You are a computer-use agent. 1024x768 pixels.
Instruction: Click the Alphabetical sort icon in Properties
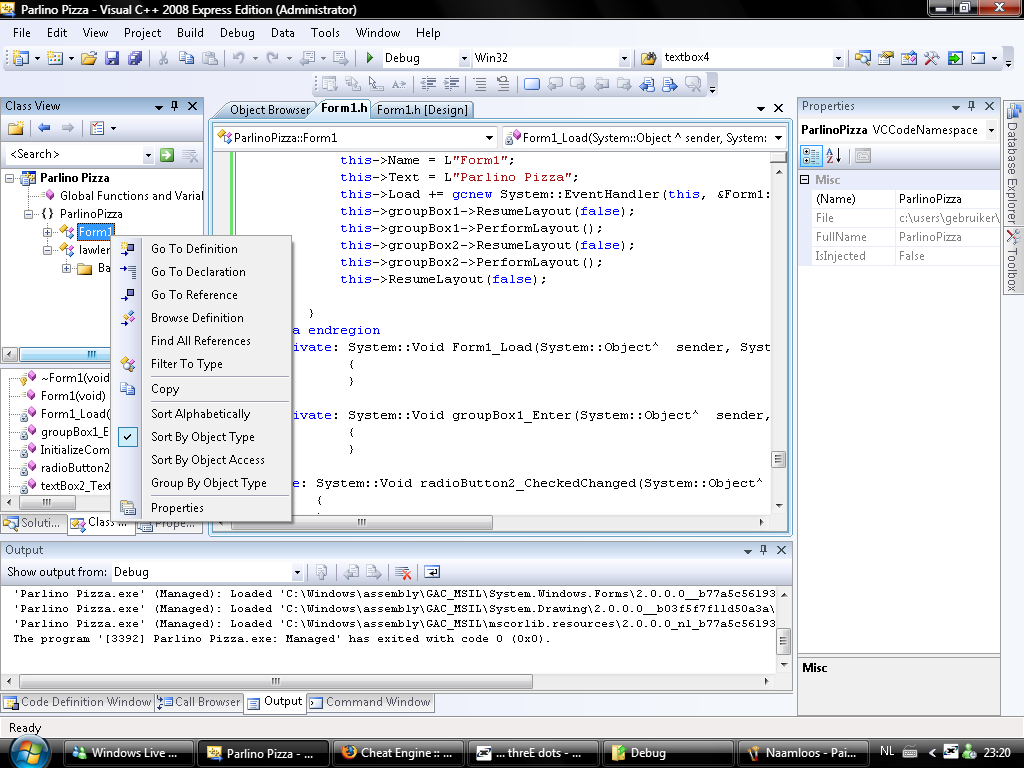coord(834,155)
